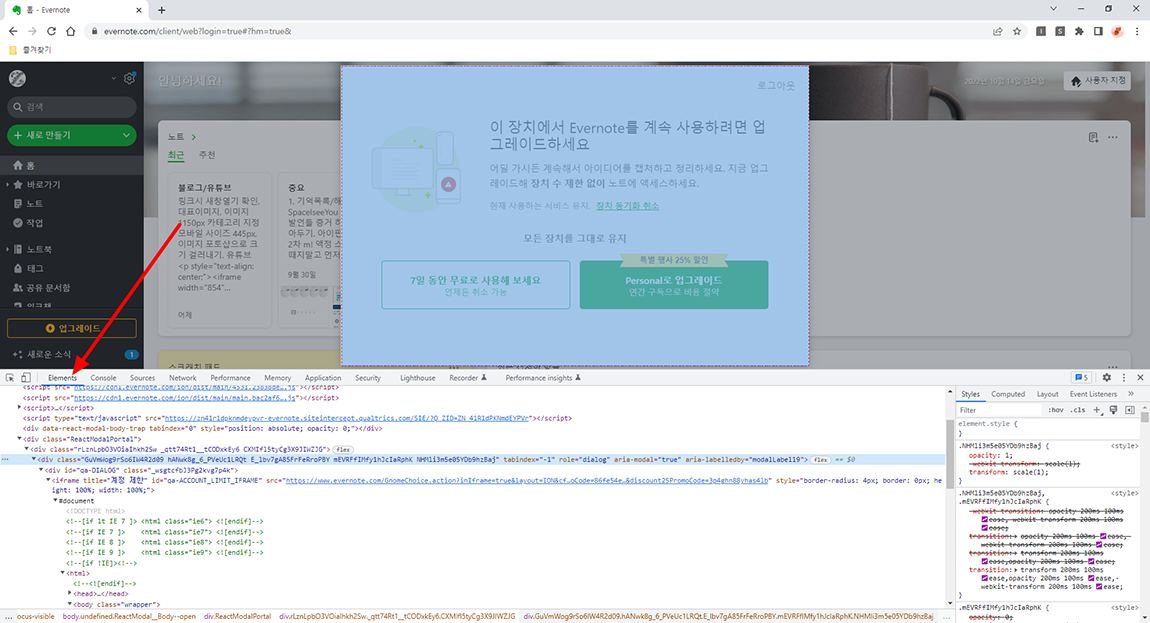Viewport: 1150px width, 623px height.
Task: Switch to the 최근 notes tab
Action: 176,156
